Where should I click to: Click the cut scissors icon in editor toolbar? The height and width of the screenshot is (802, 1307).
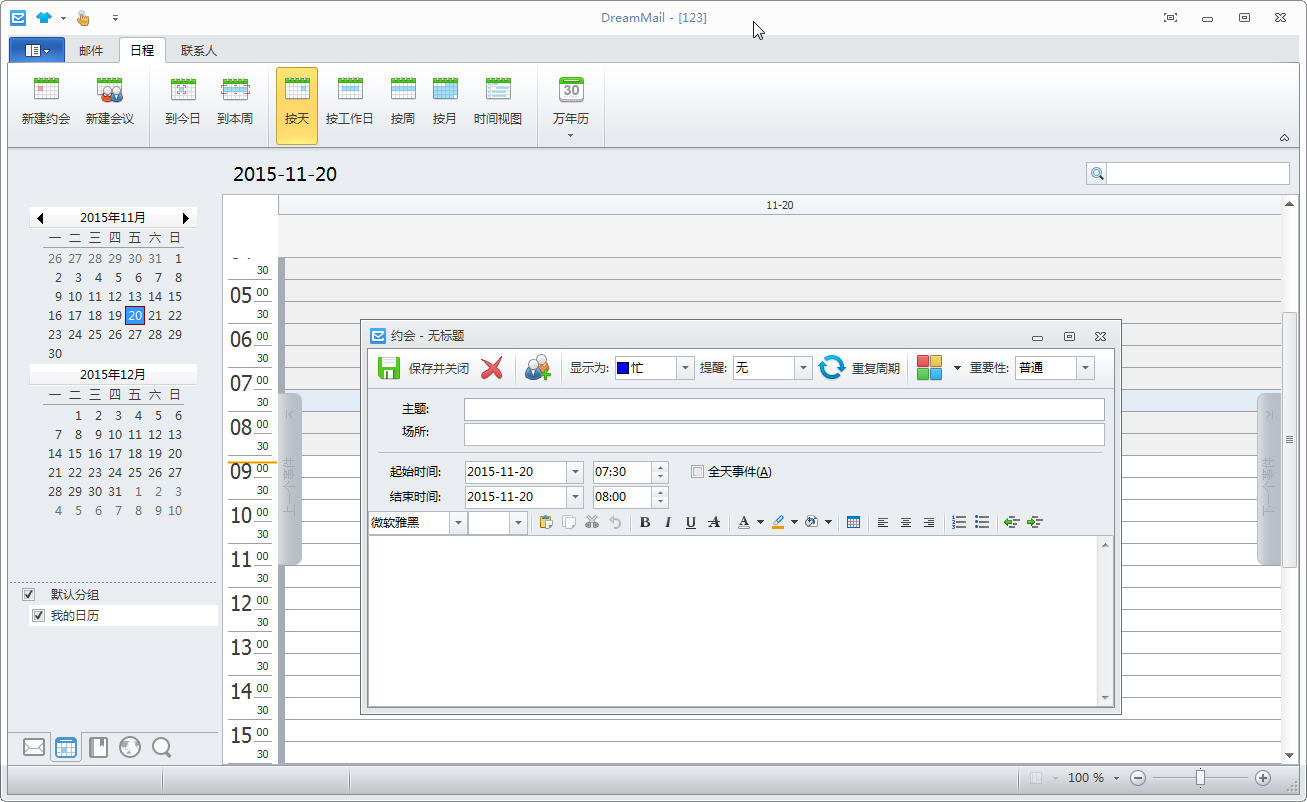coord(592,522)
